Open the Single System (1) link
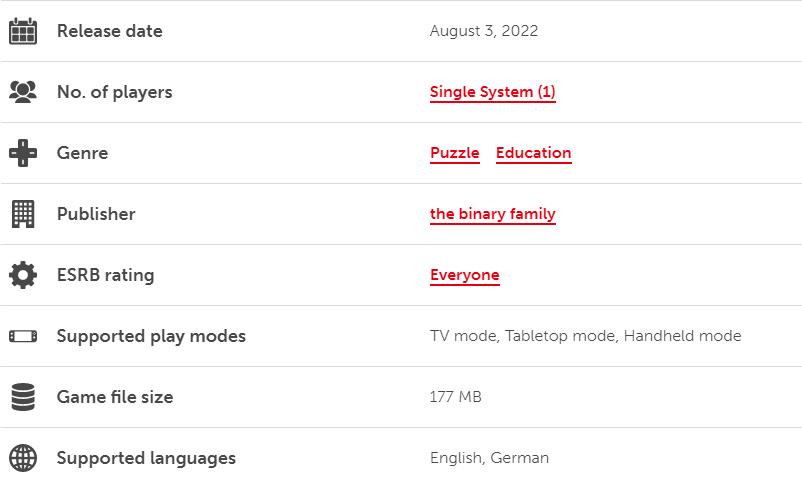The width and height of the screenshot is (802, 488). [493, 92]
